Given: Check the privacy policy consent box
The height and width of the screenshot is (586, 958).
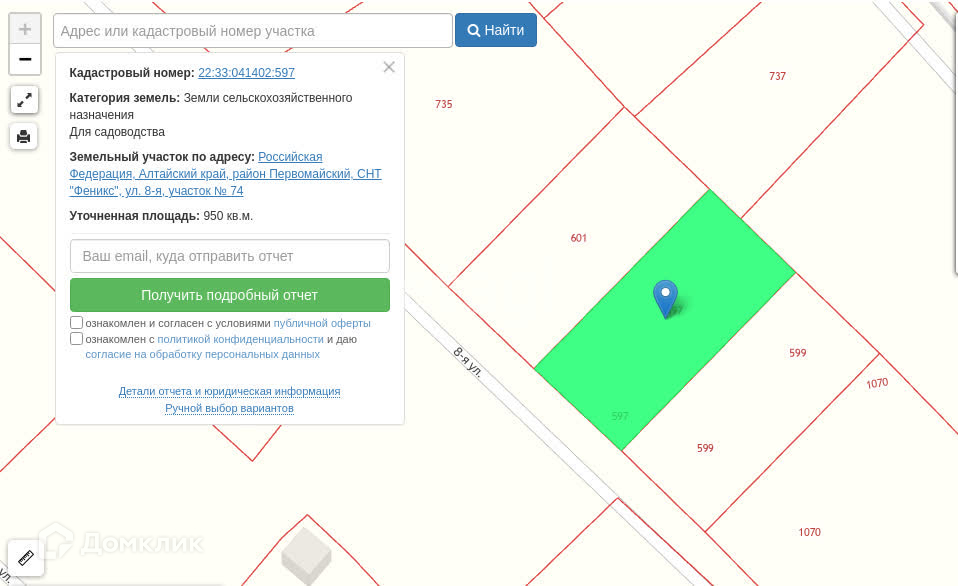Looking at the screenshot, I should [76, 339].
